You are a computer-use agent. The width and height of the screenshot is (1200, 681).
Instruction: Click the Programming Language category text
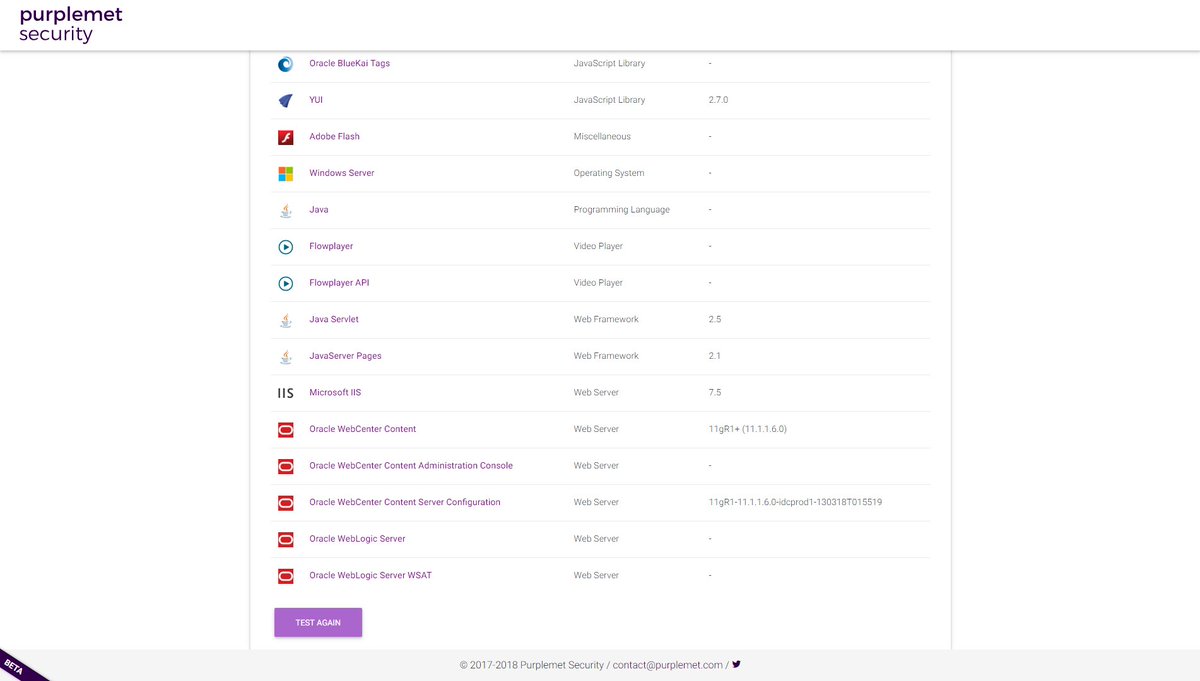pyautogui.click(x=621, y=210)
